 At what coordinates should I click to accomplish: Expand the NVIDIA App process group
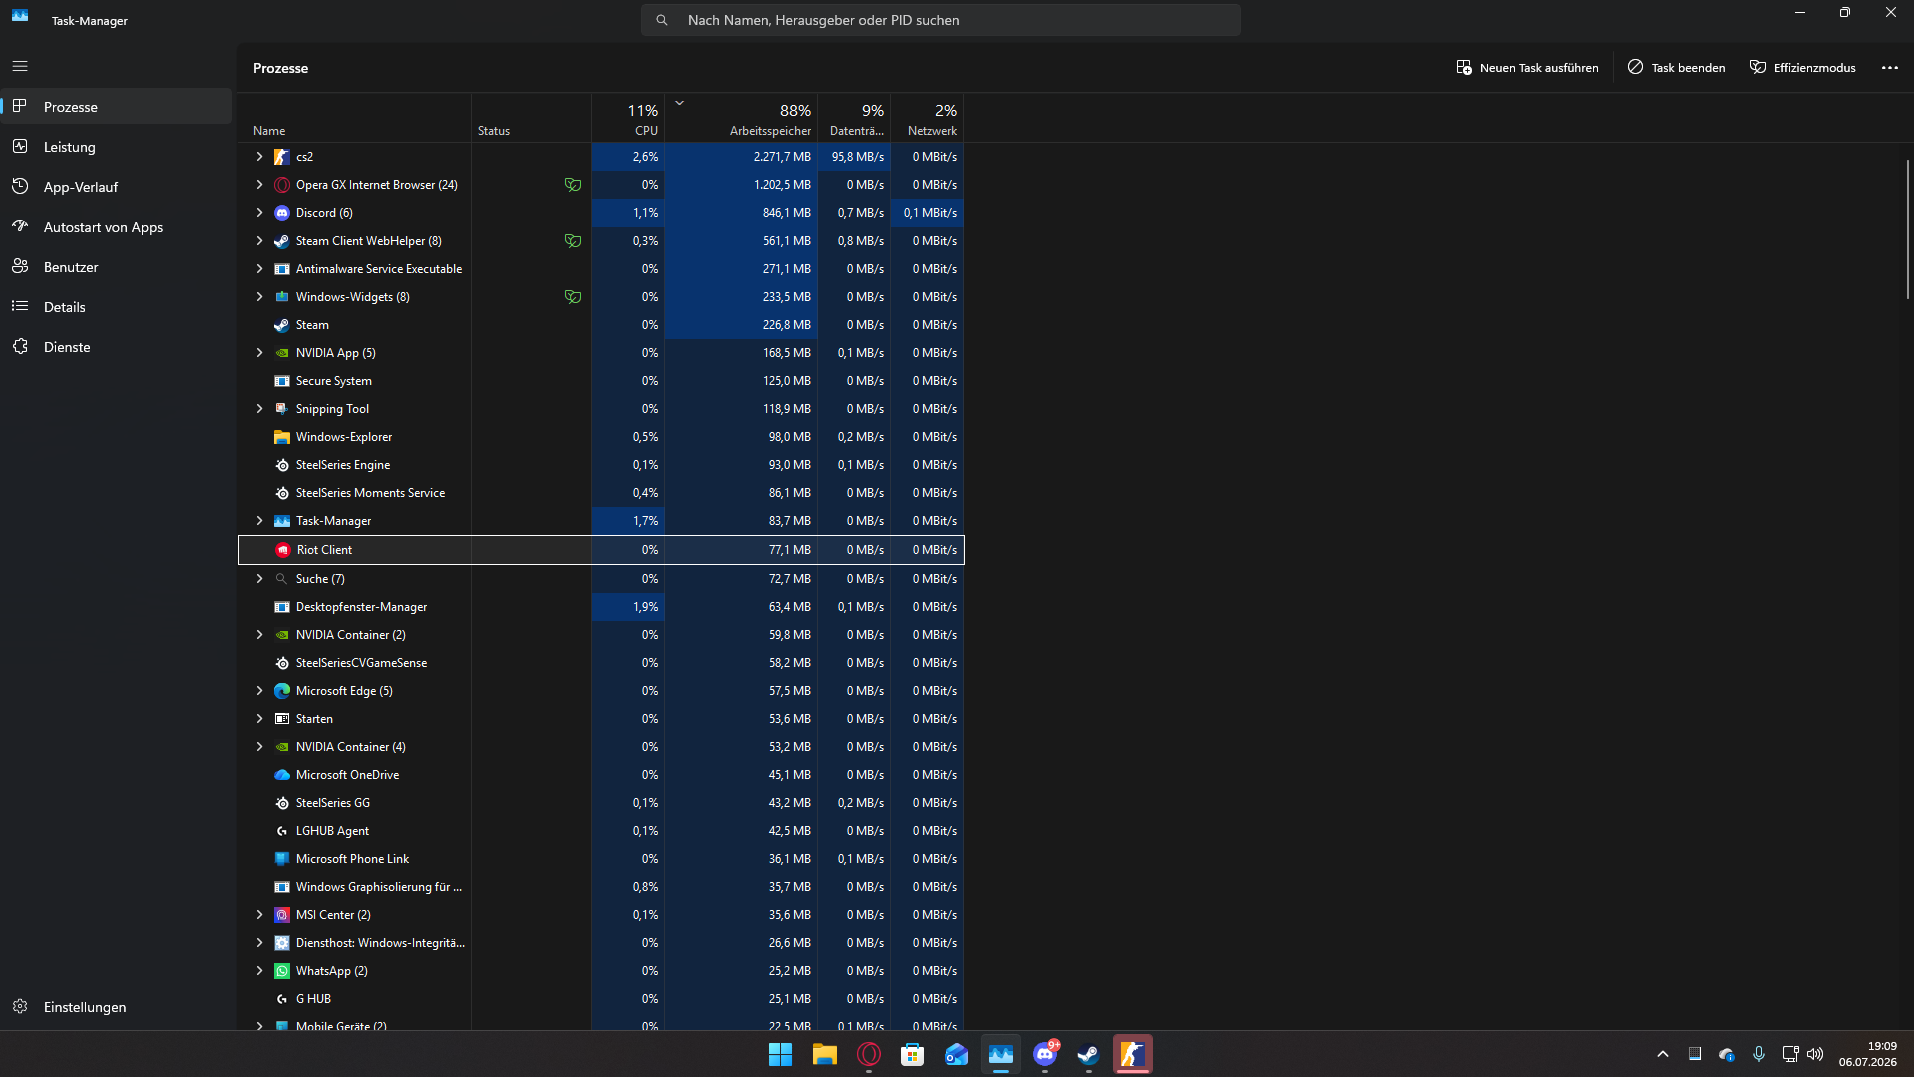(259, 353)
